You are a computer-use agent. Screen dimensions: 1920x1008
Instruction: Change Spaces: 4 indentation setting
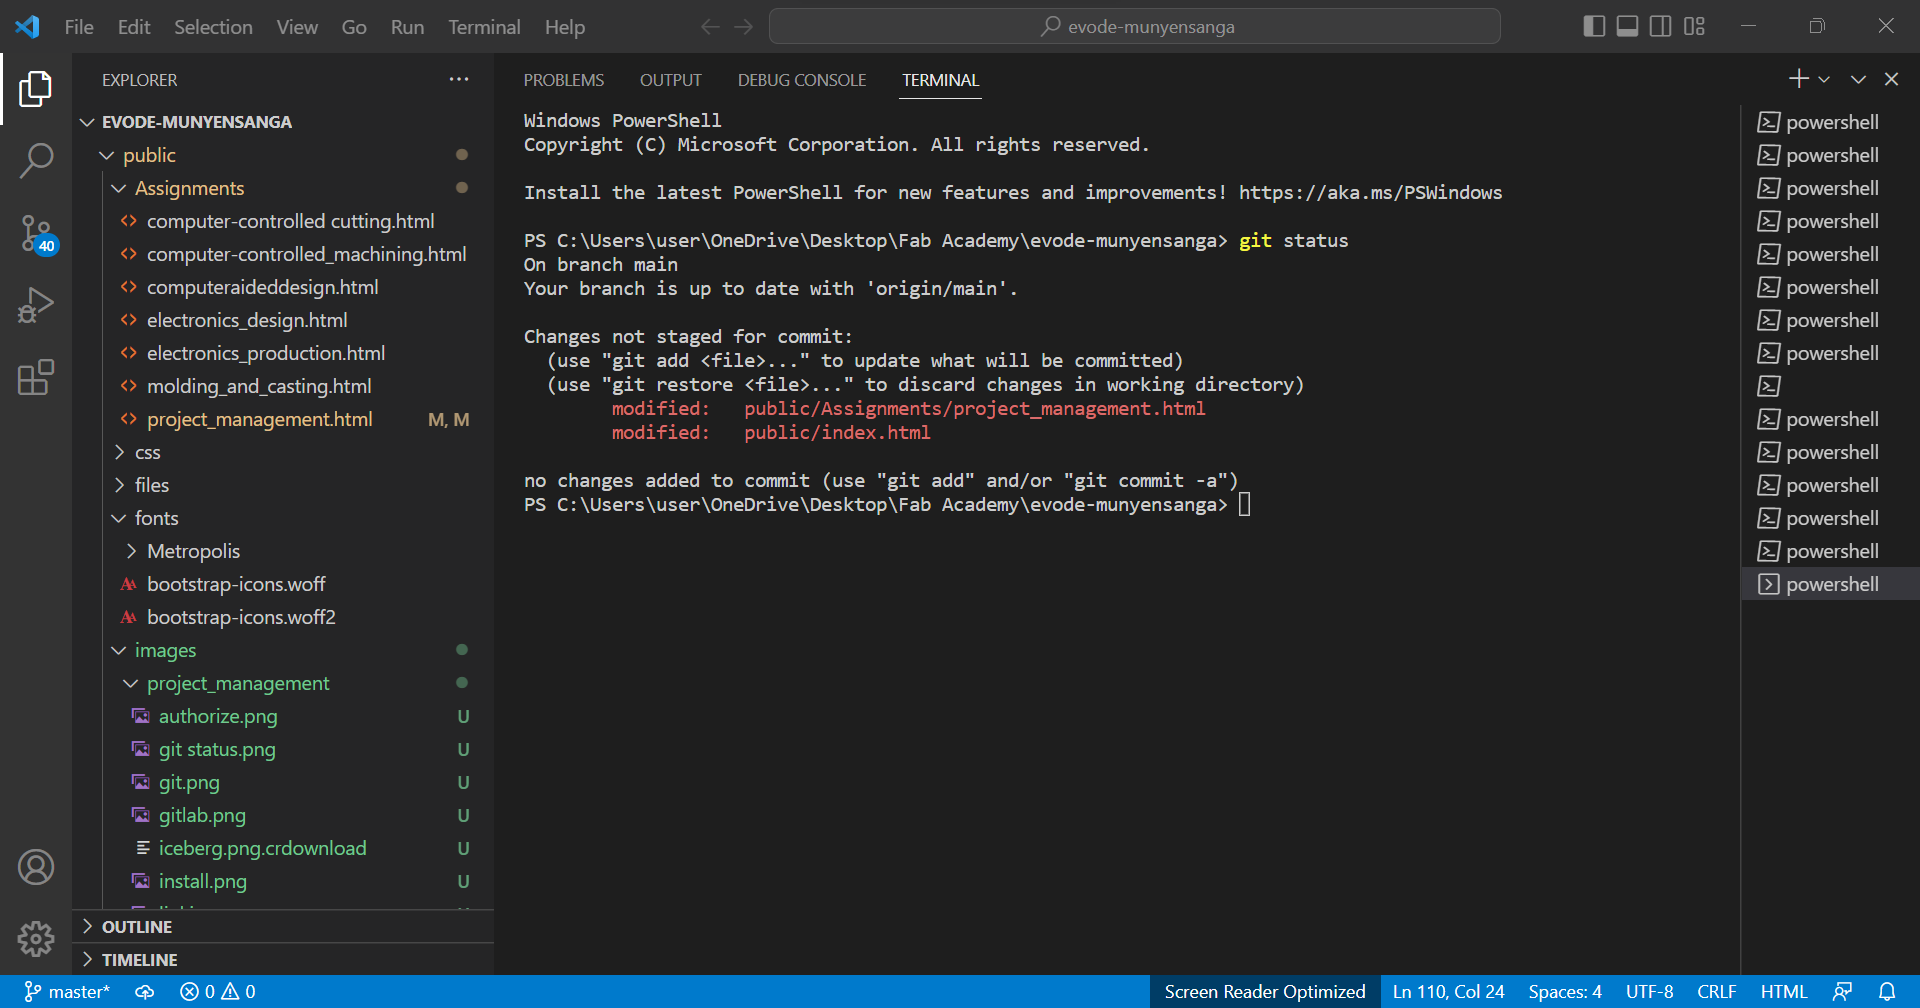point(1565,991)
